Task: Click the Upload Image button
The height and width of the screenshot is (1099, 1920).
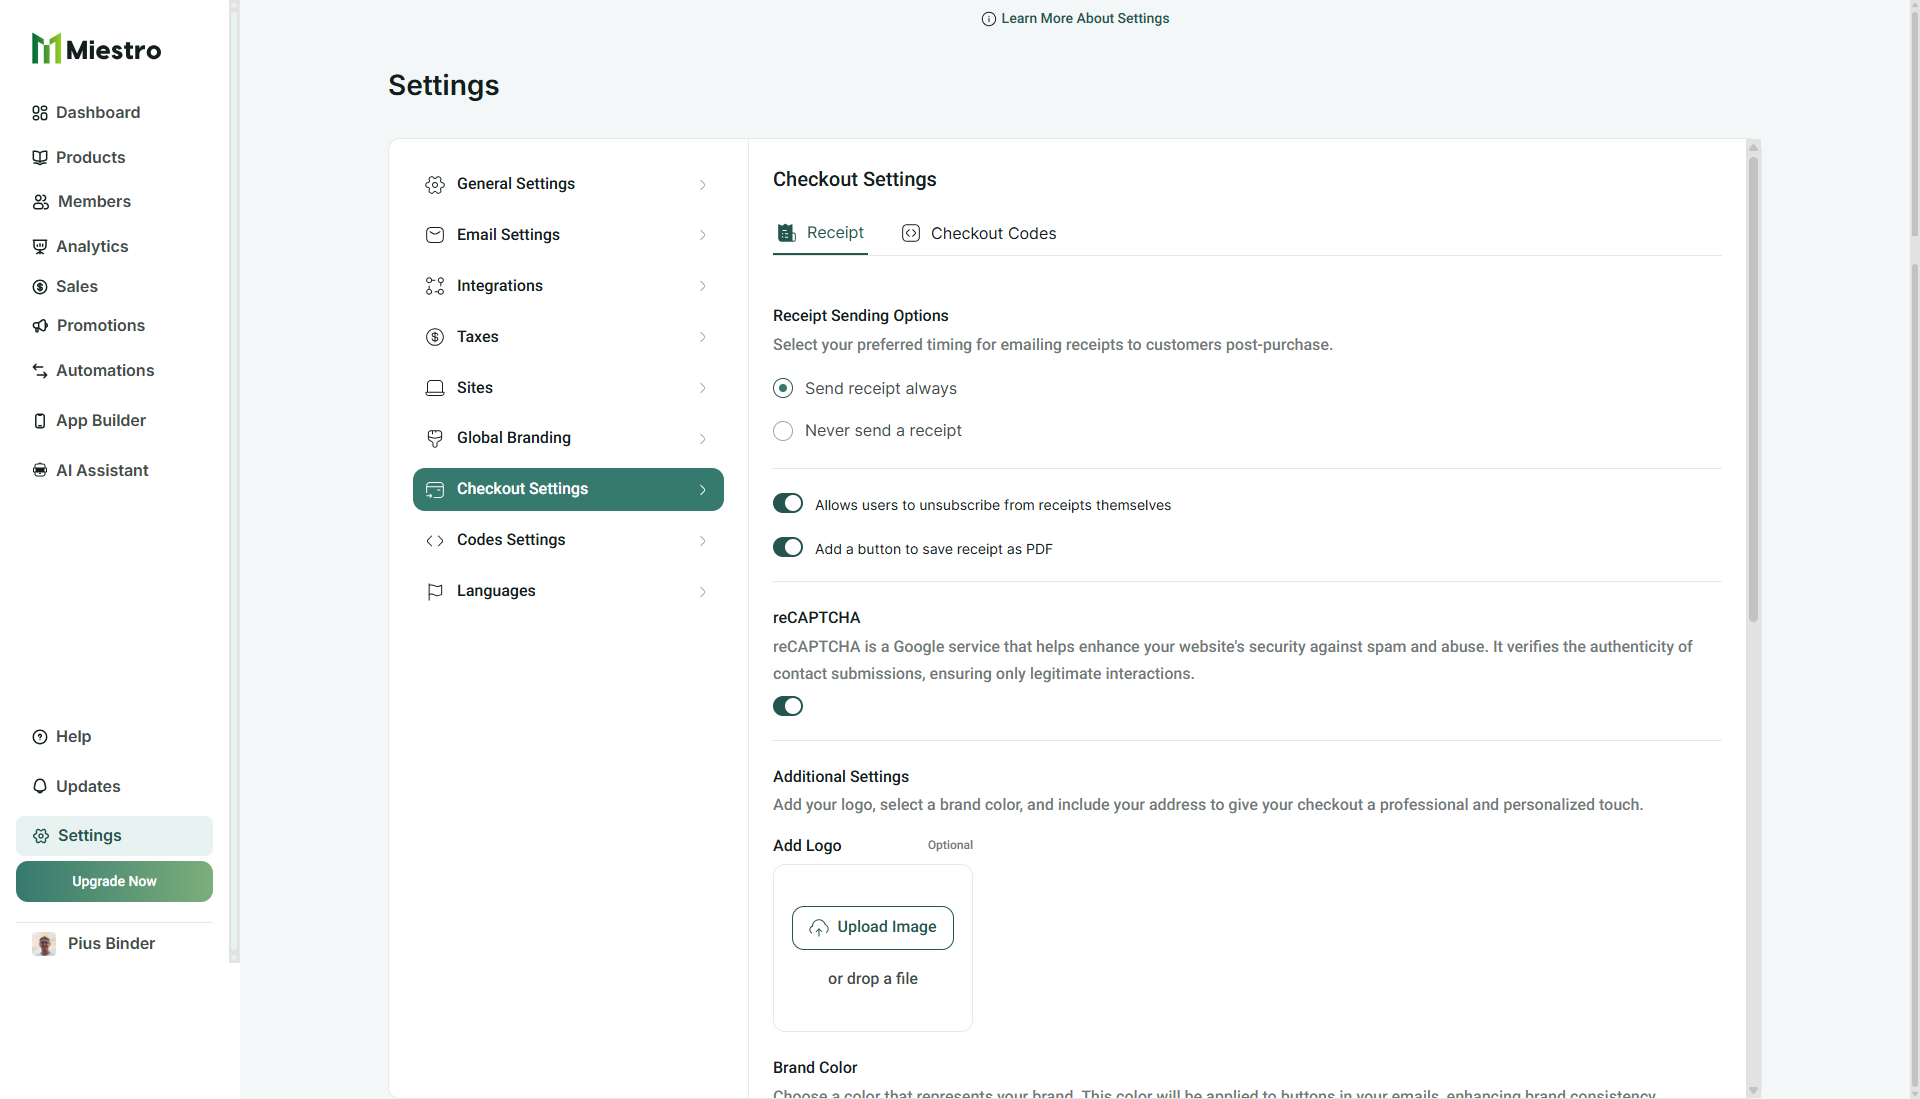Action: (x=872, y=928)
